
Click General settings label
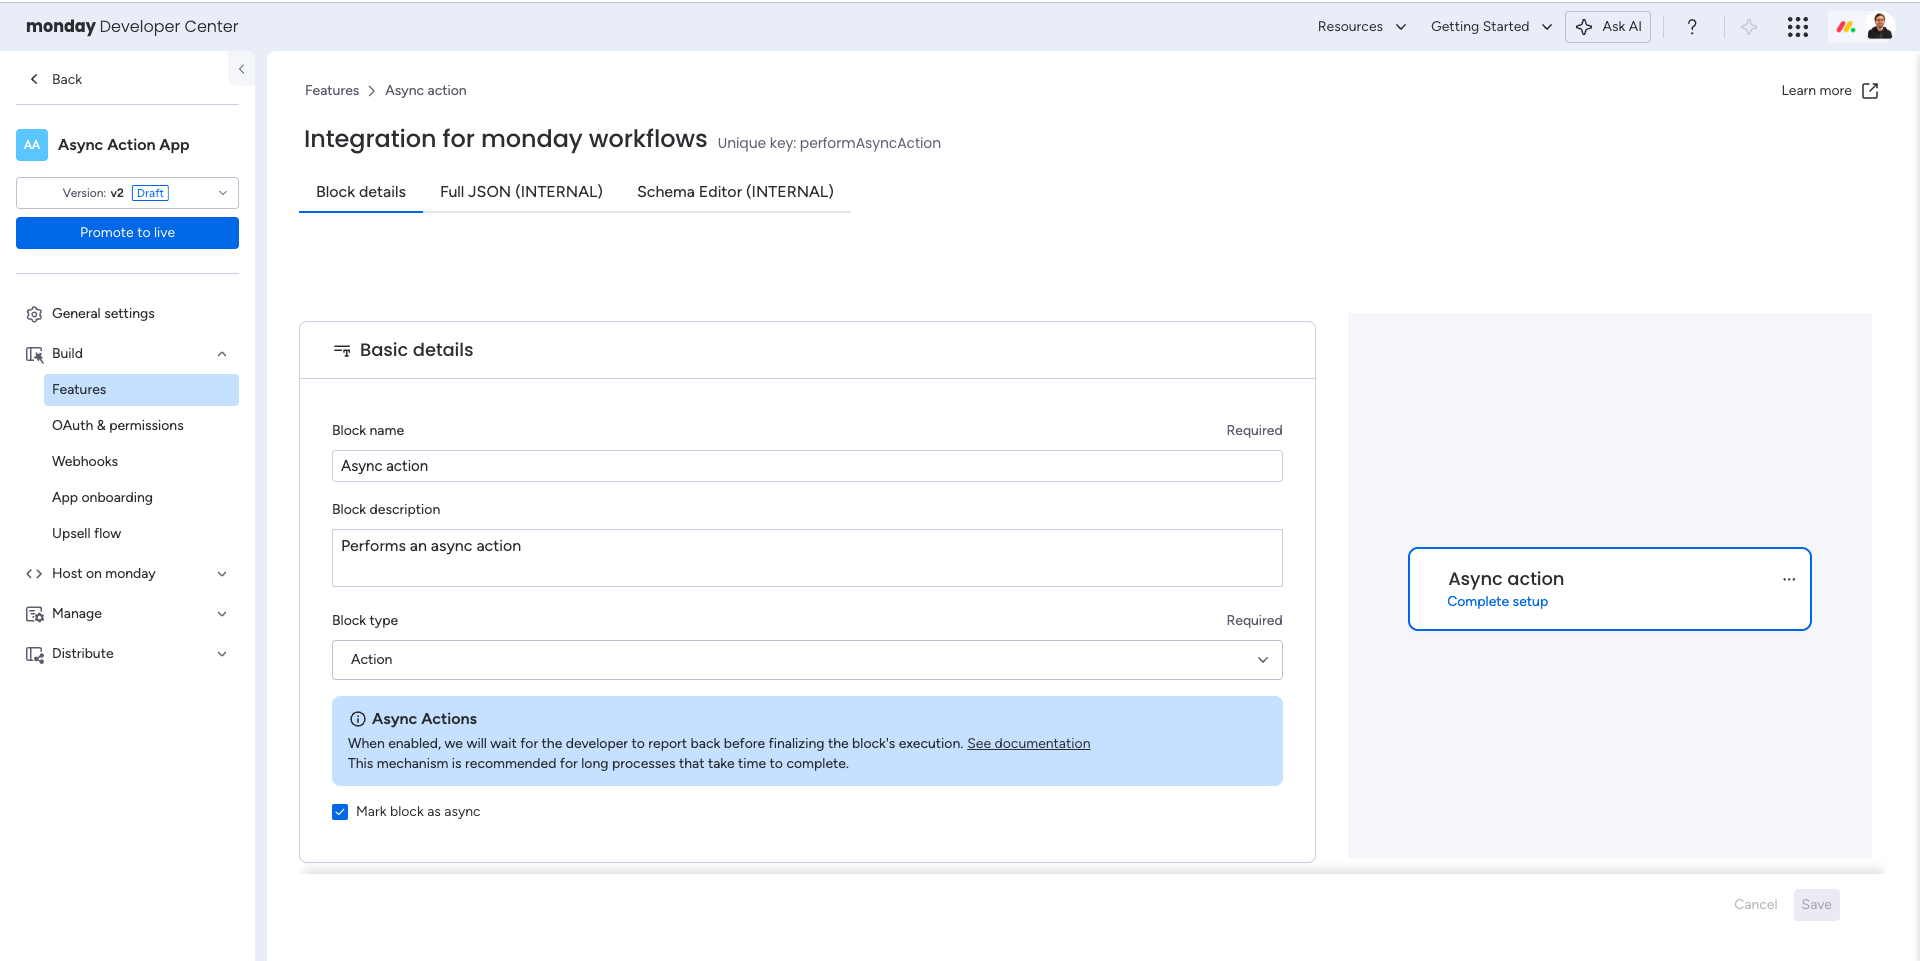pos(103,314)
